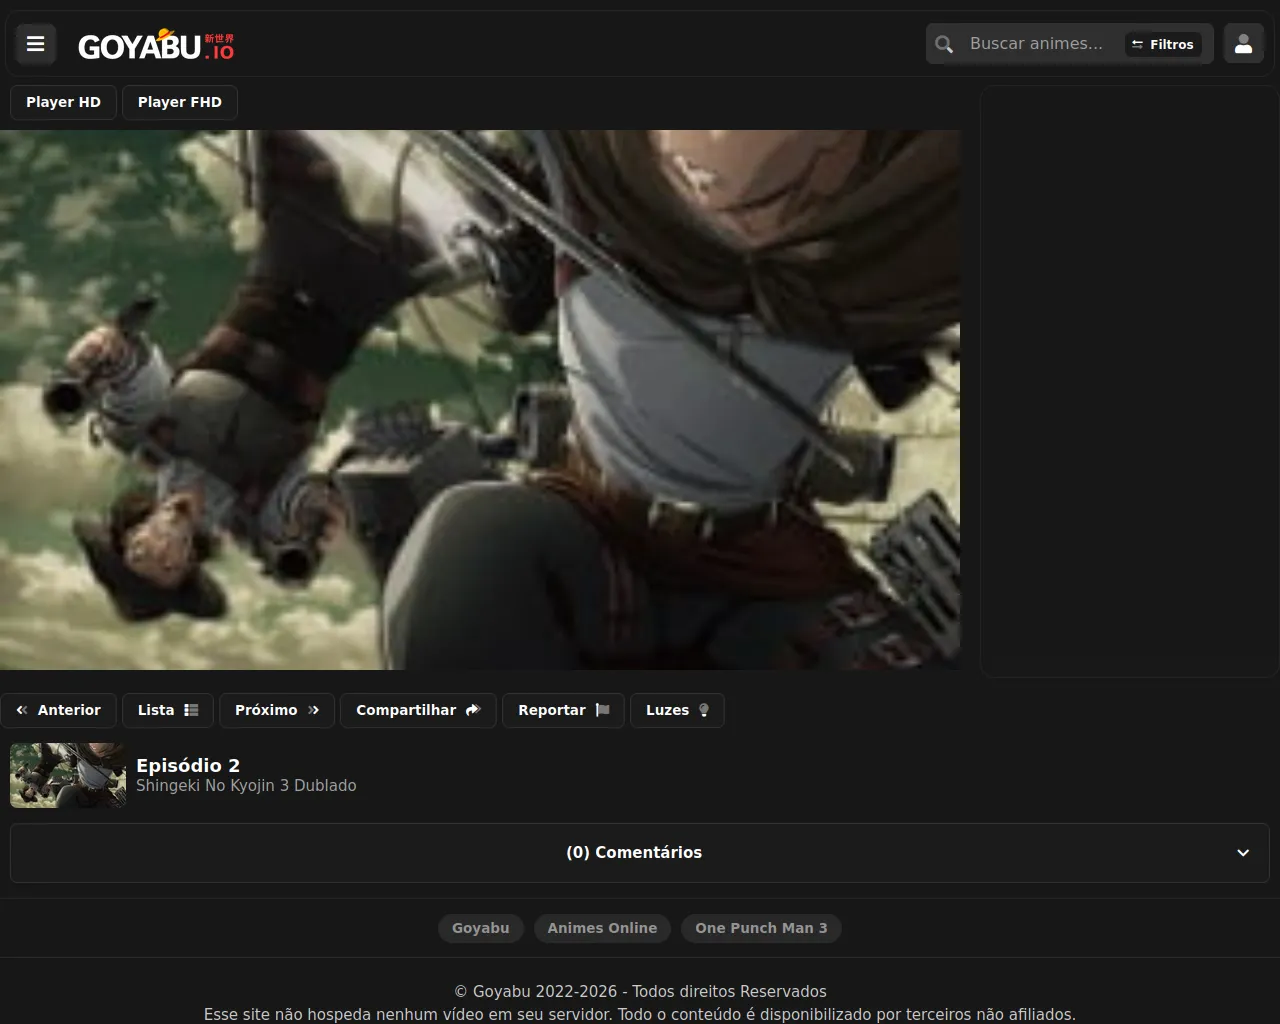Go to Anterior episode
The width and height of the screenshot is (1280, 1024).
[59, 710]
